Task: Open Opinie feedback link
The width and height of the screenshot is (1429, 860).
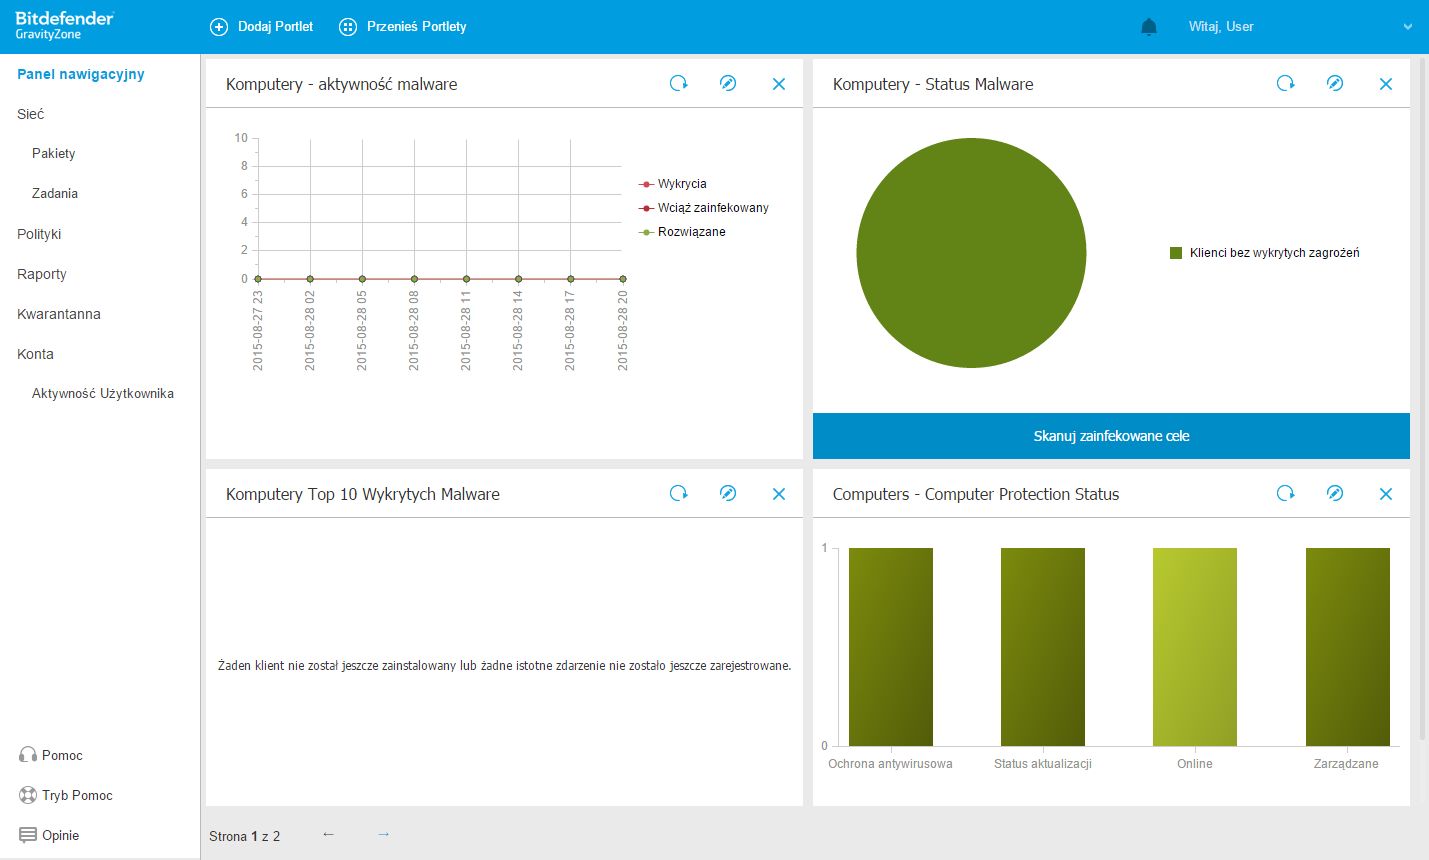Action: 60,835
